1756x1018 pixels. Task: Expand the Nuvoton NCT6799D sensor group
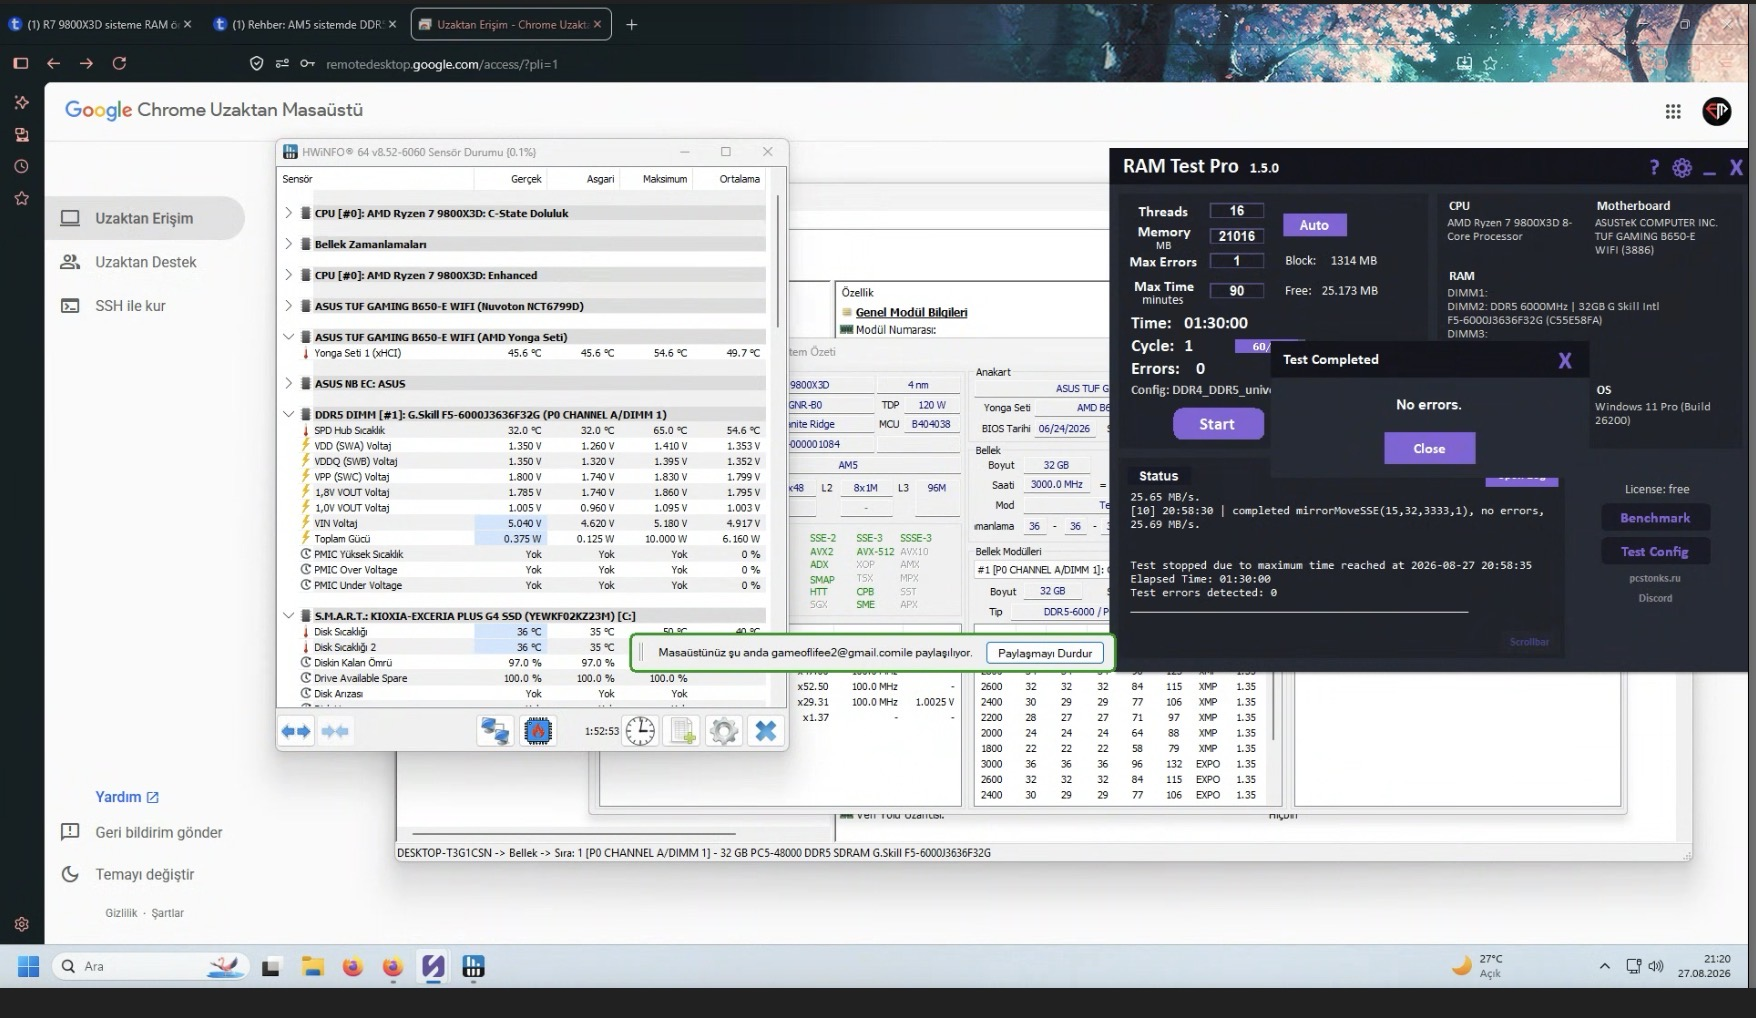[288, 306]
